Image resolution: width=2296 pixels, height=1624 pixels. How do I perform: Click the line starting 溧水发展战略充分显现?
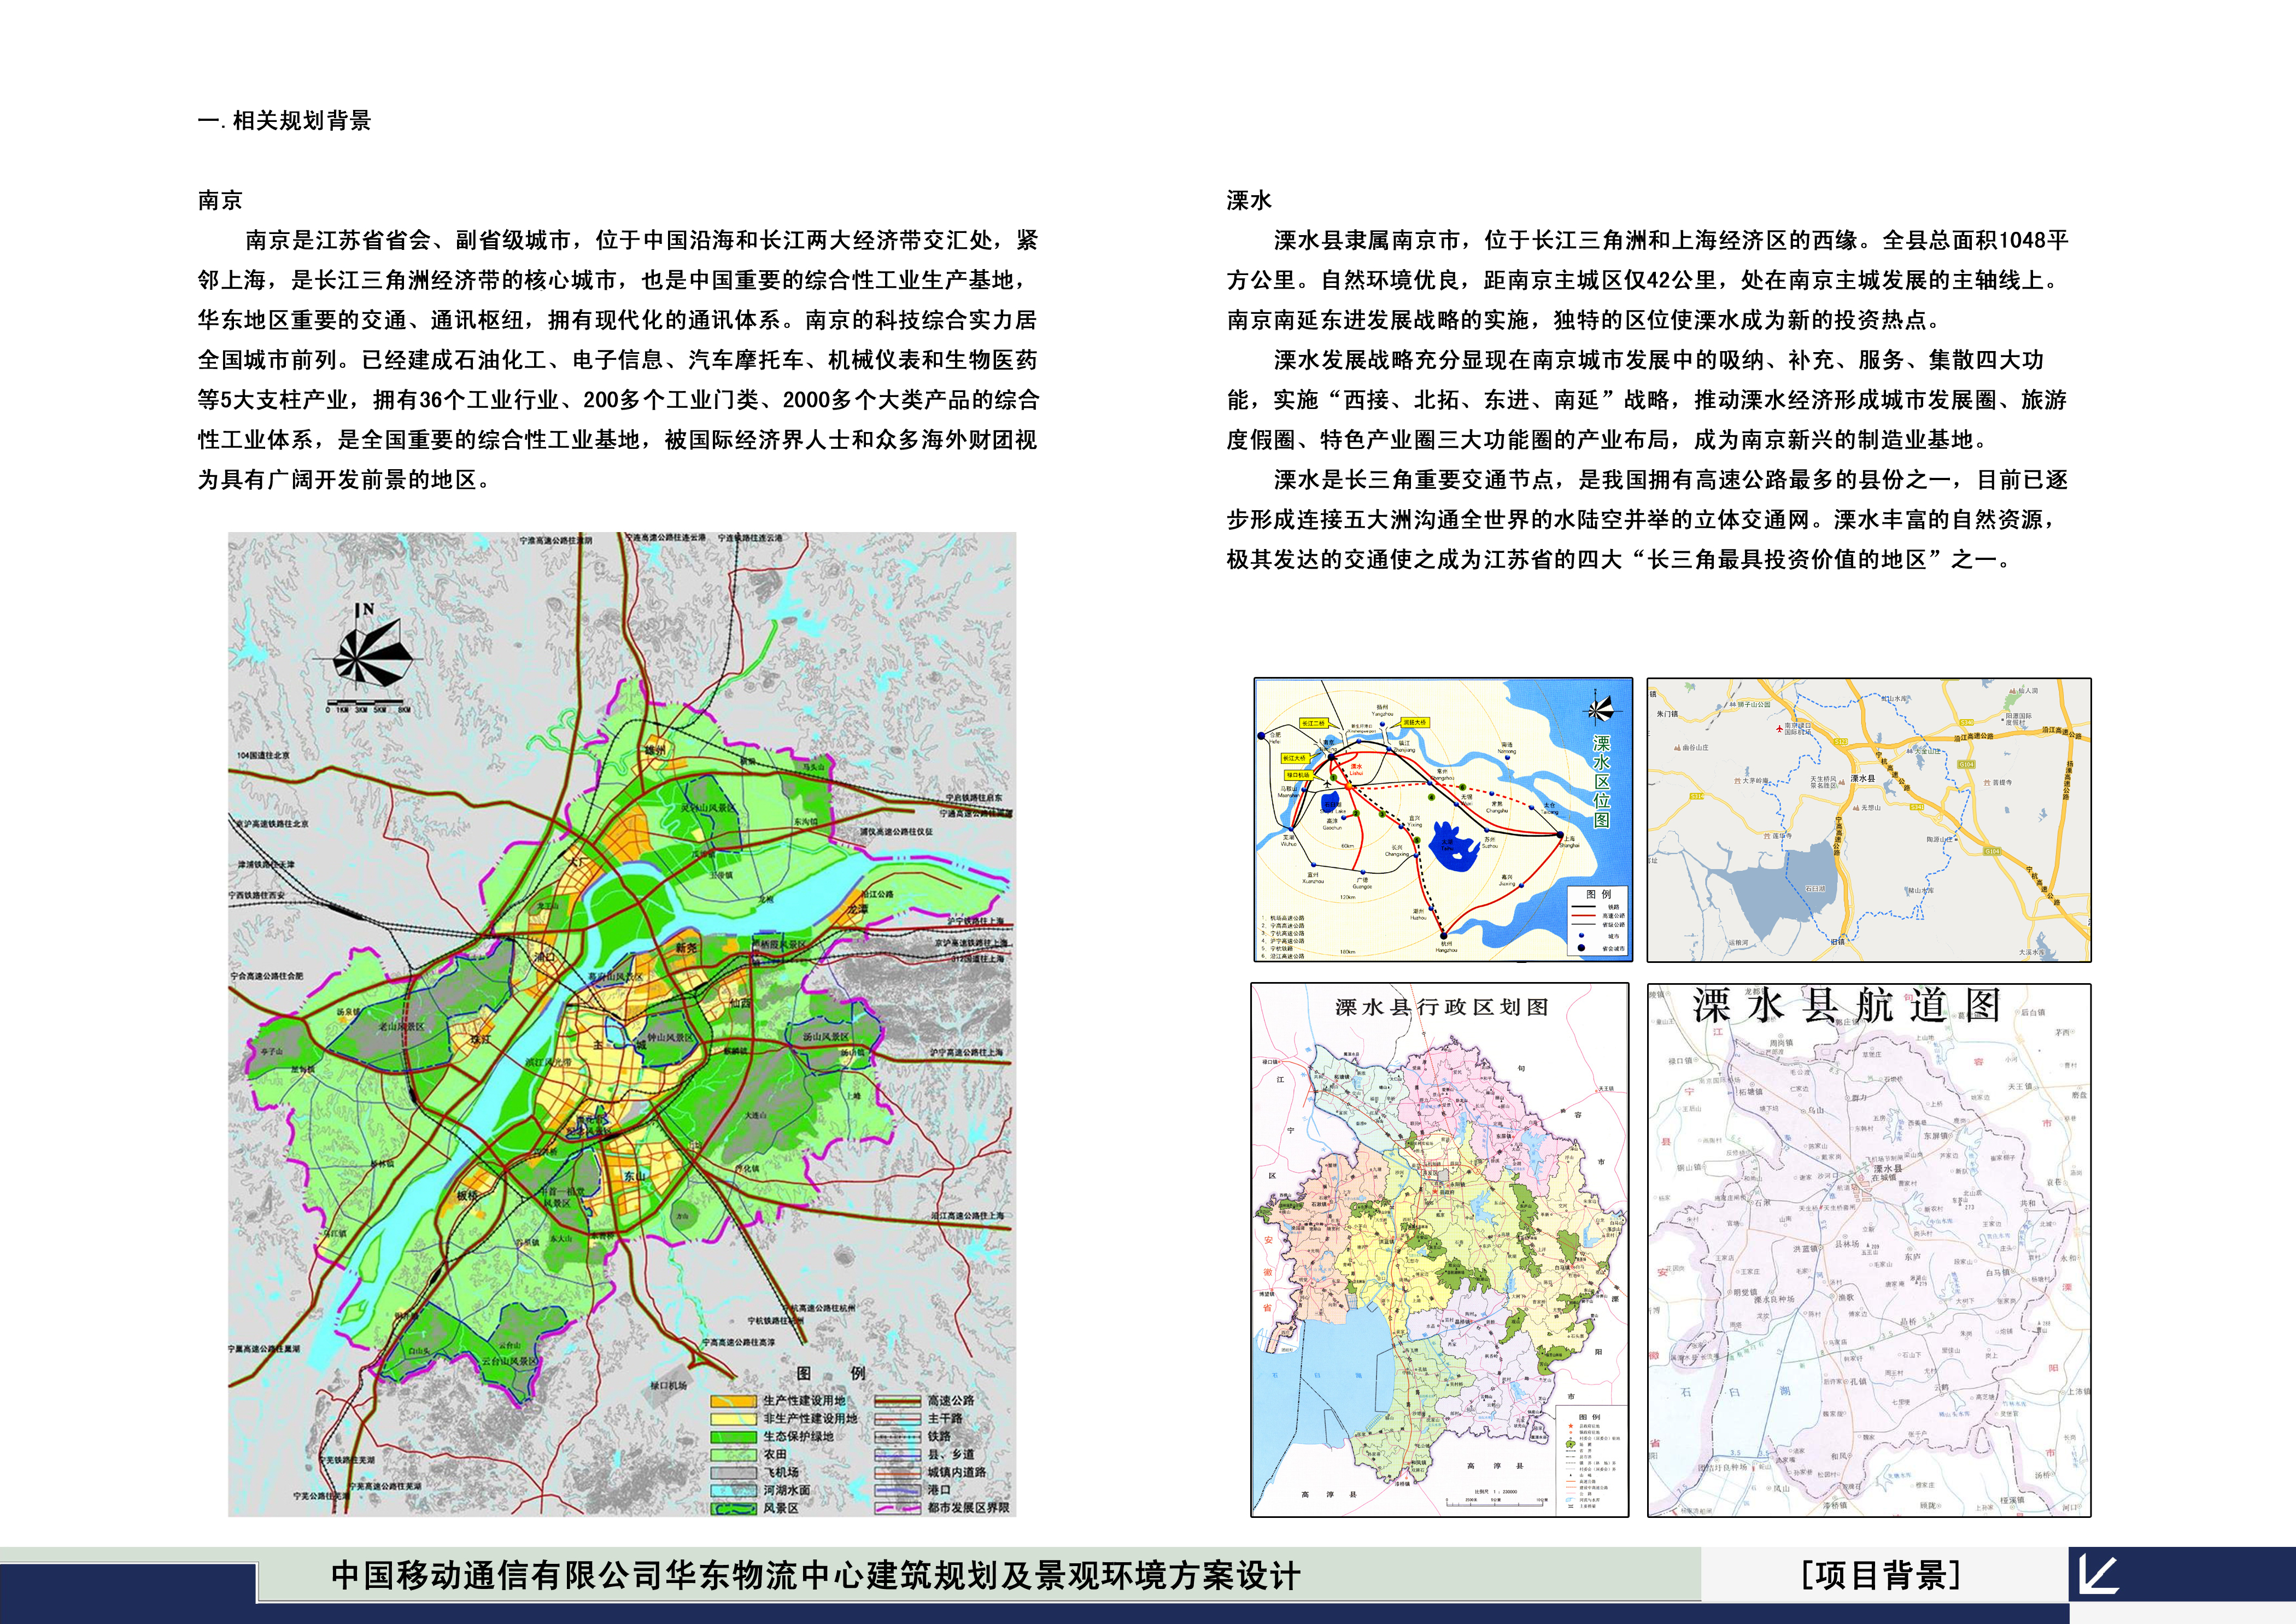click(1659, 360)
